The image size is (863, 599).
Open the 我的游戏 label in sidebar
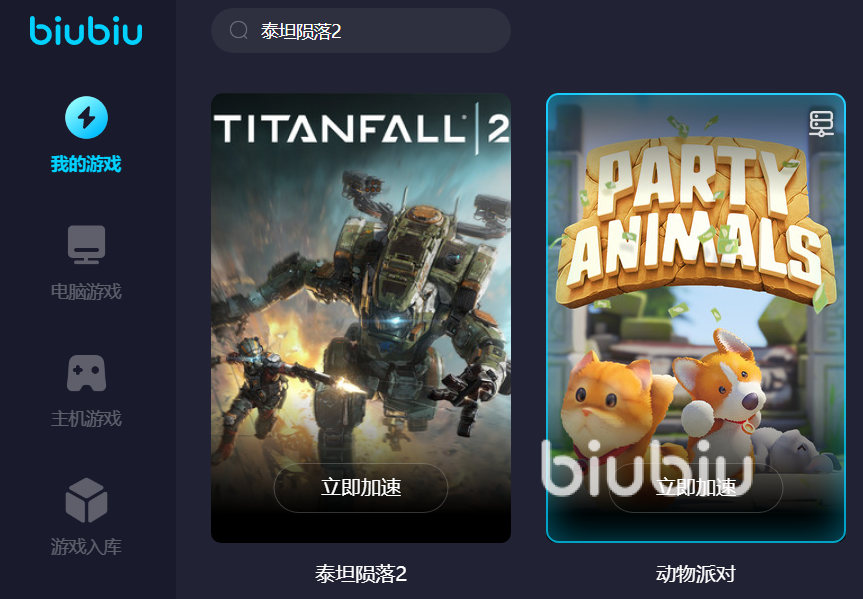pyautogui.click(x=86, y=164)
